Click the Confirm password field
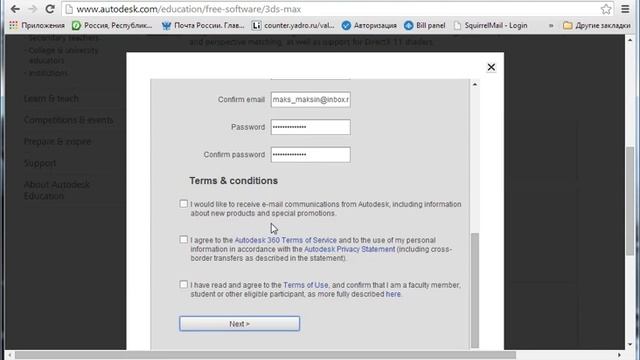 [310, 155]
